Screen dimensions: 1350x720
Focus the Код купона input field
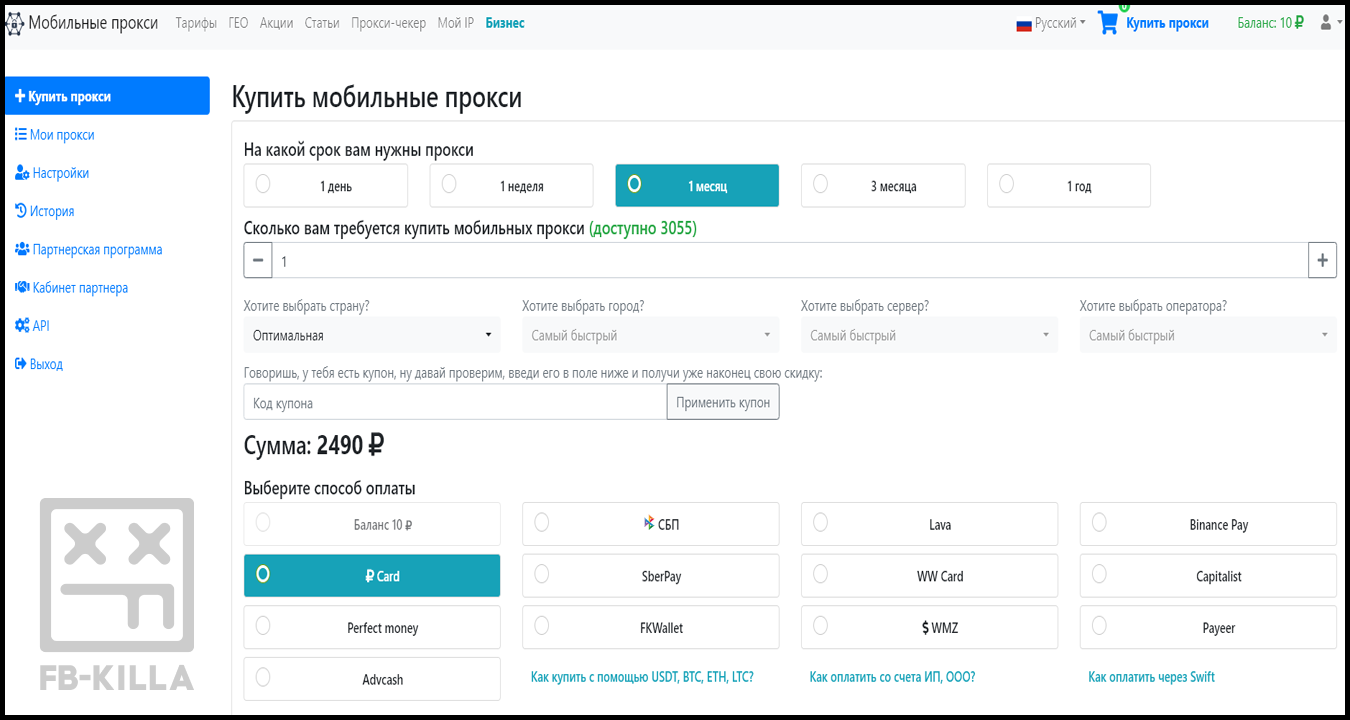[455, 403]
